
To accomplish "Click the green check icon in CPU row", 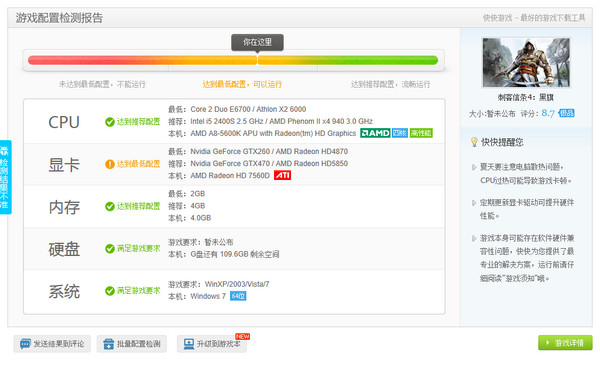I will point(110,122).
